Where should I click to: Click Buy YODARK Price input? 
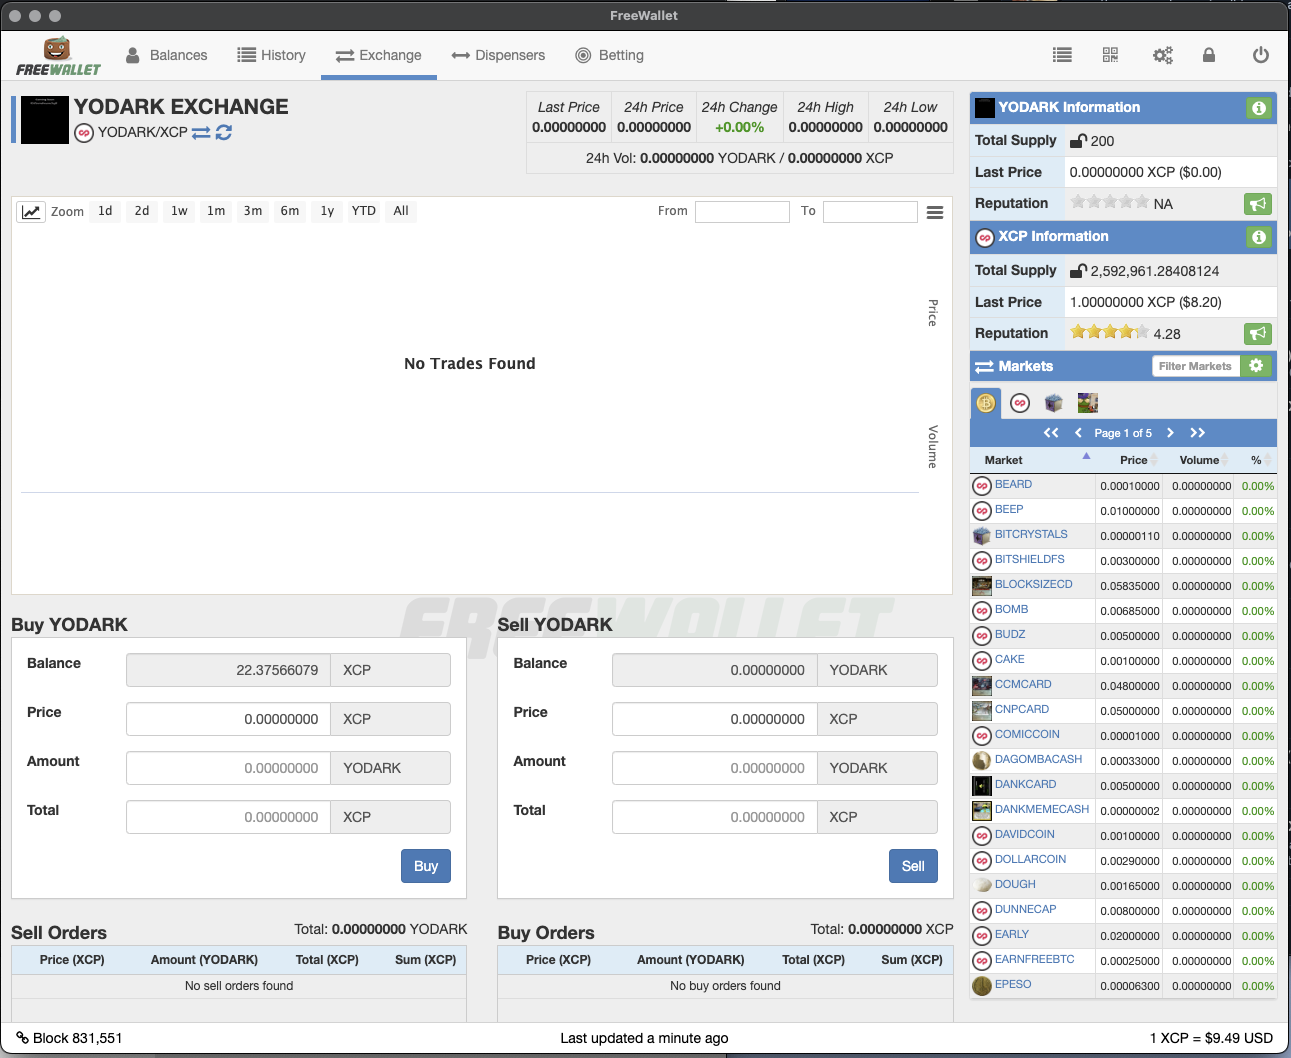pyautogui.click(x=229, y=719)
